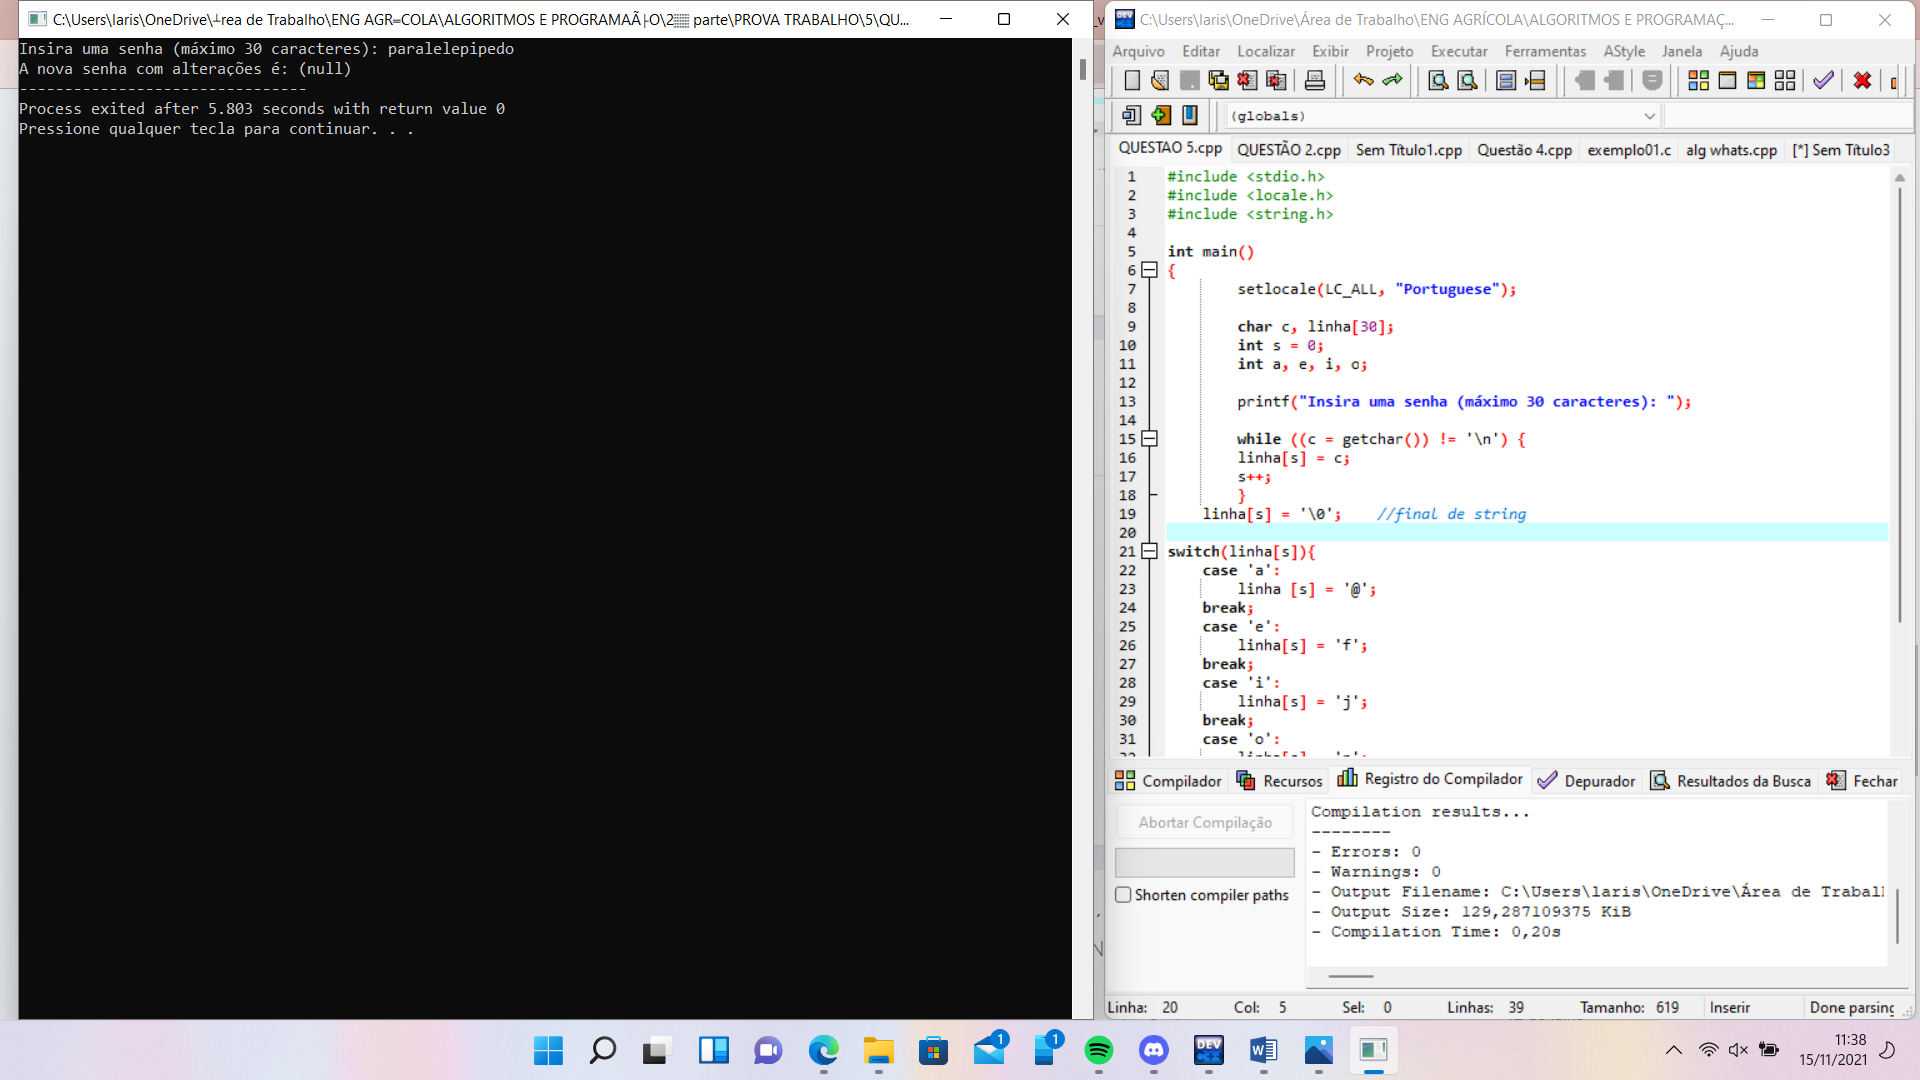Open the Recursos bottom tab

(1279, 781)
